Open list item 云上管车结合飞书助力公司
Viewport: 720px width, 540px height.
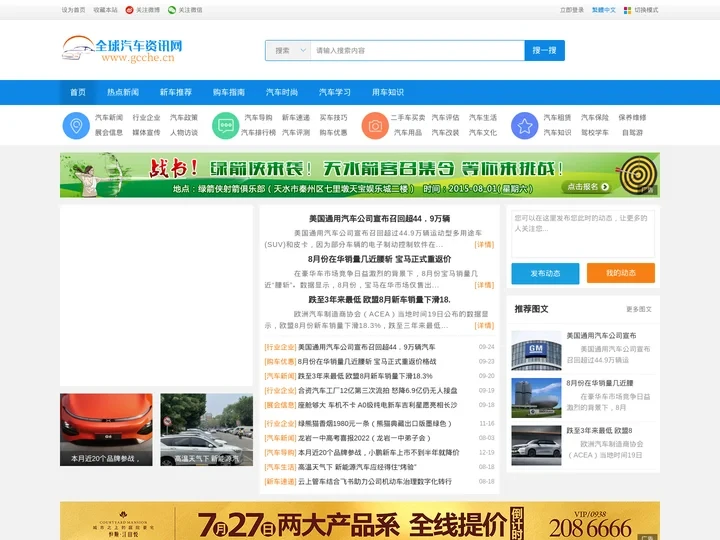[375, 482]
